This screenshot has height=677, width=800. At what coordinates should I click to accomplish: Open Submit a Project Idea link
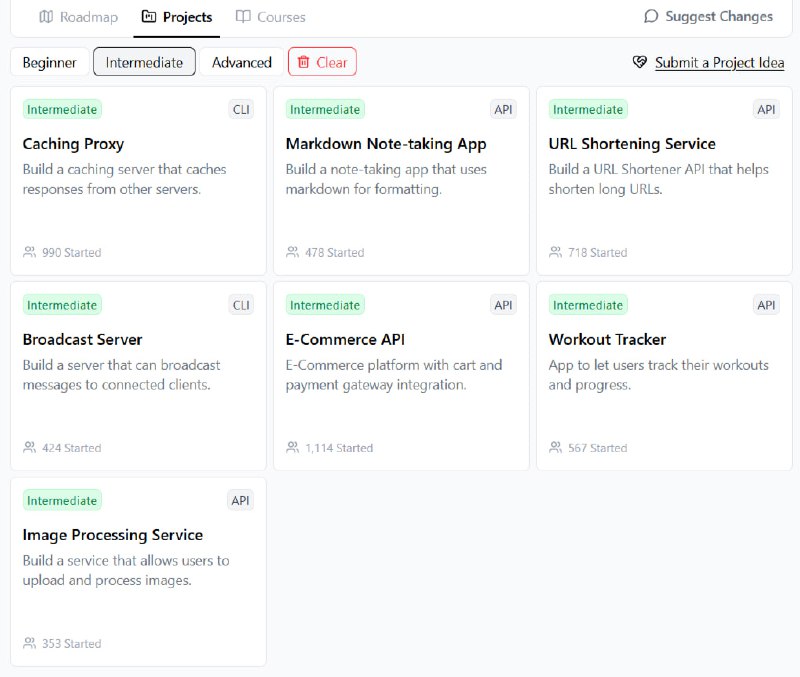[719, 63]
